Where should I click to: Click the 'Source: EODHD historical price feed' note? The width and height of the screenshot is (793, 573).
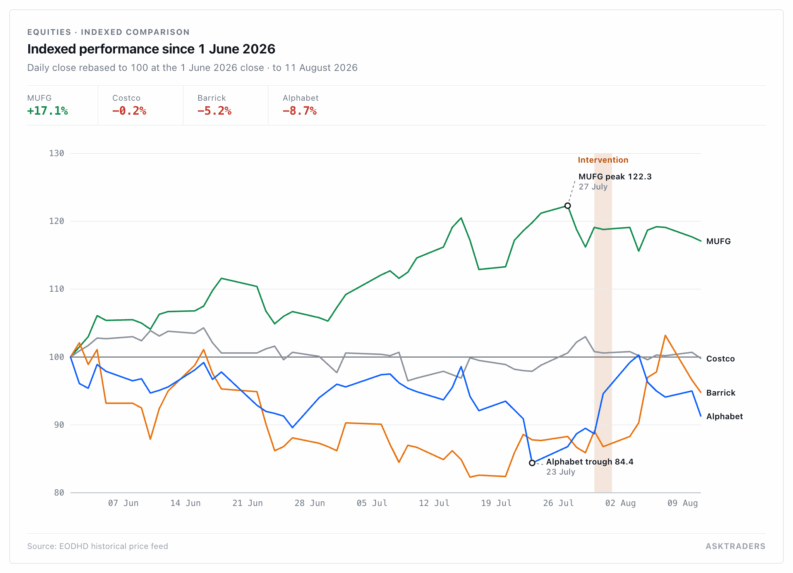pyautogui.click(x=98, y=546)
